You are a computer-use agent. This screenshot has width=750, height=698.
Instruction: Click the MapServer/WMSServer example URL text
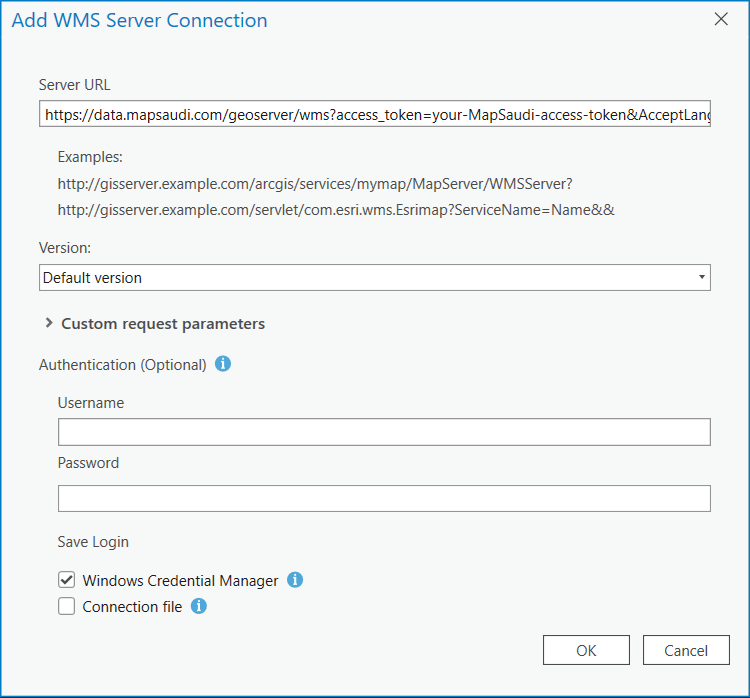[x=314, y=183]
